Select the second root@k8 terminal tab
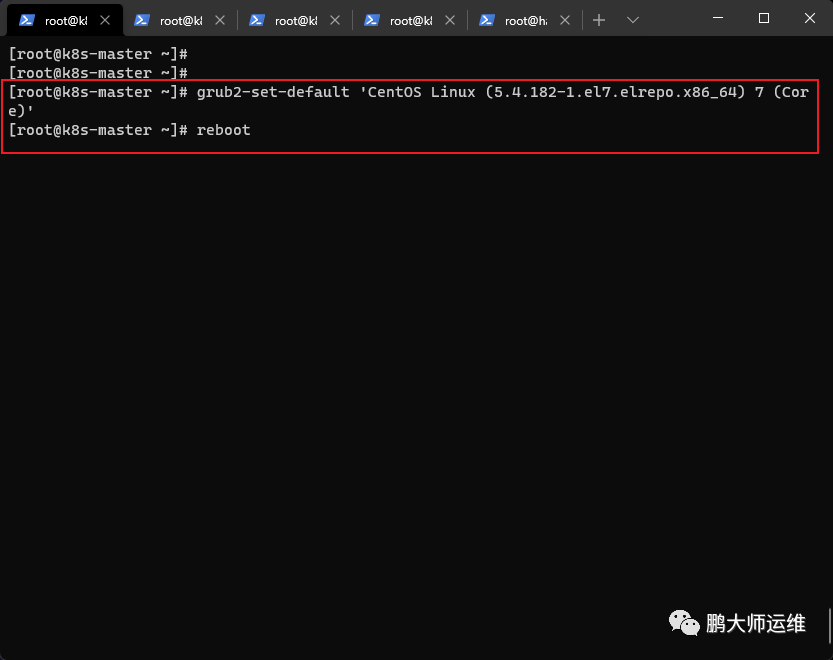The height and width of the screenshot is (660, 833). (181, 20)
